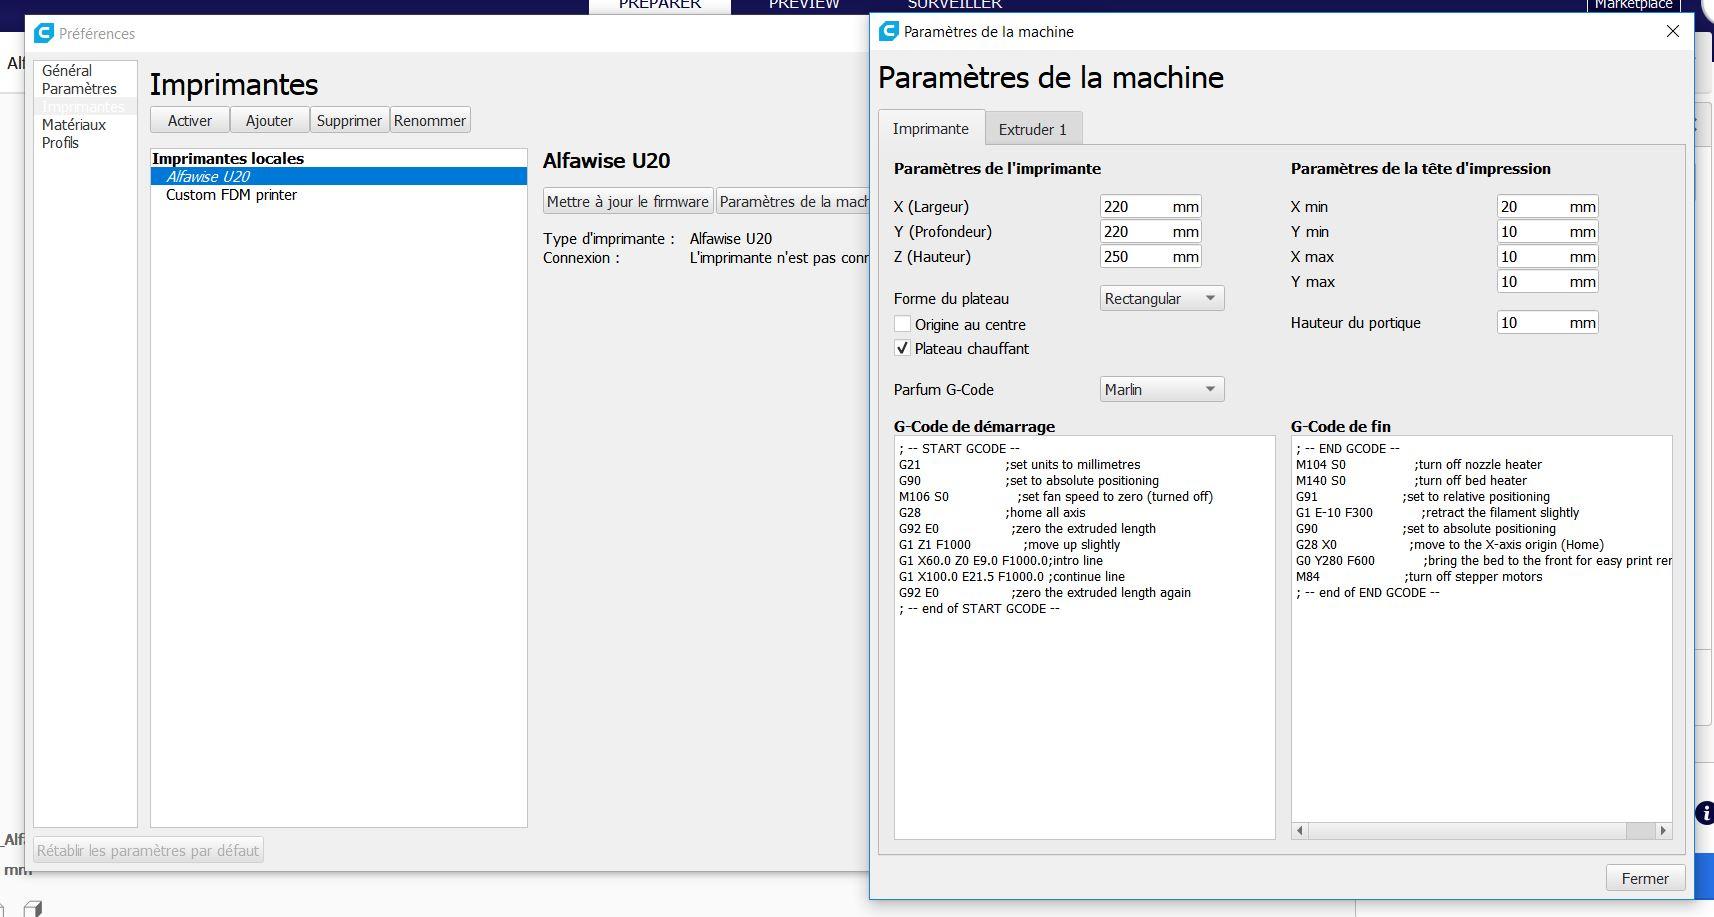Viewport: 1714px width, 917px height.
Task: Open the Forme du plateau dropdown
Action: [1162, 298]
